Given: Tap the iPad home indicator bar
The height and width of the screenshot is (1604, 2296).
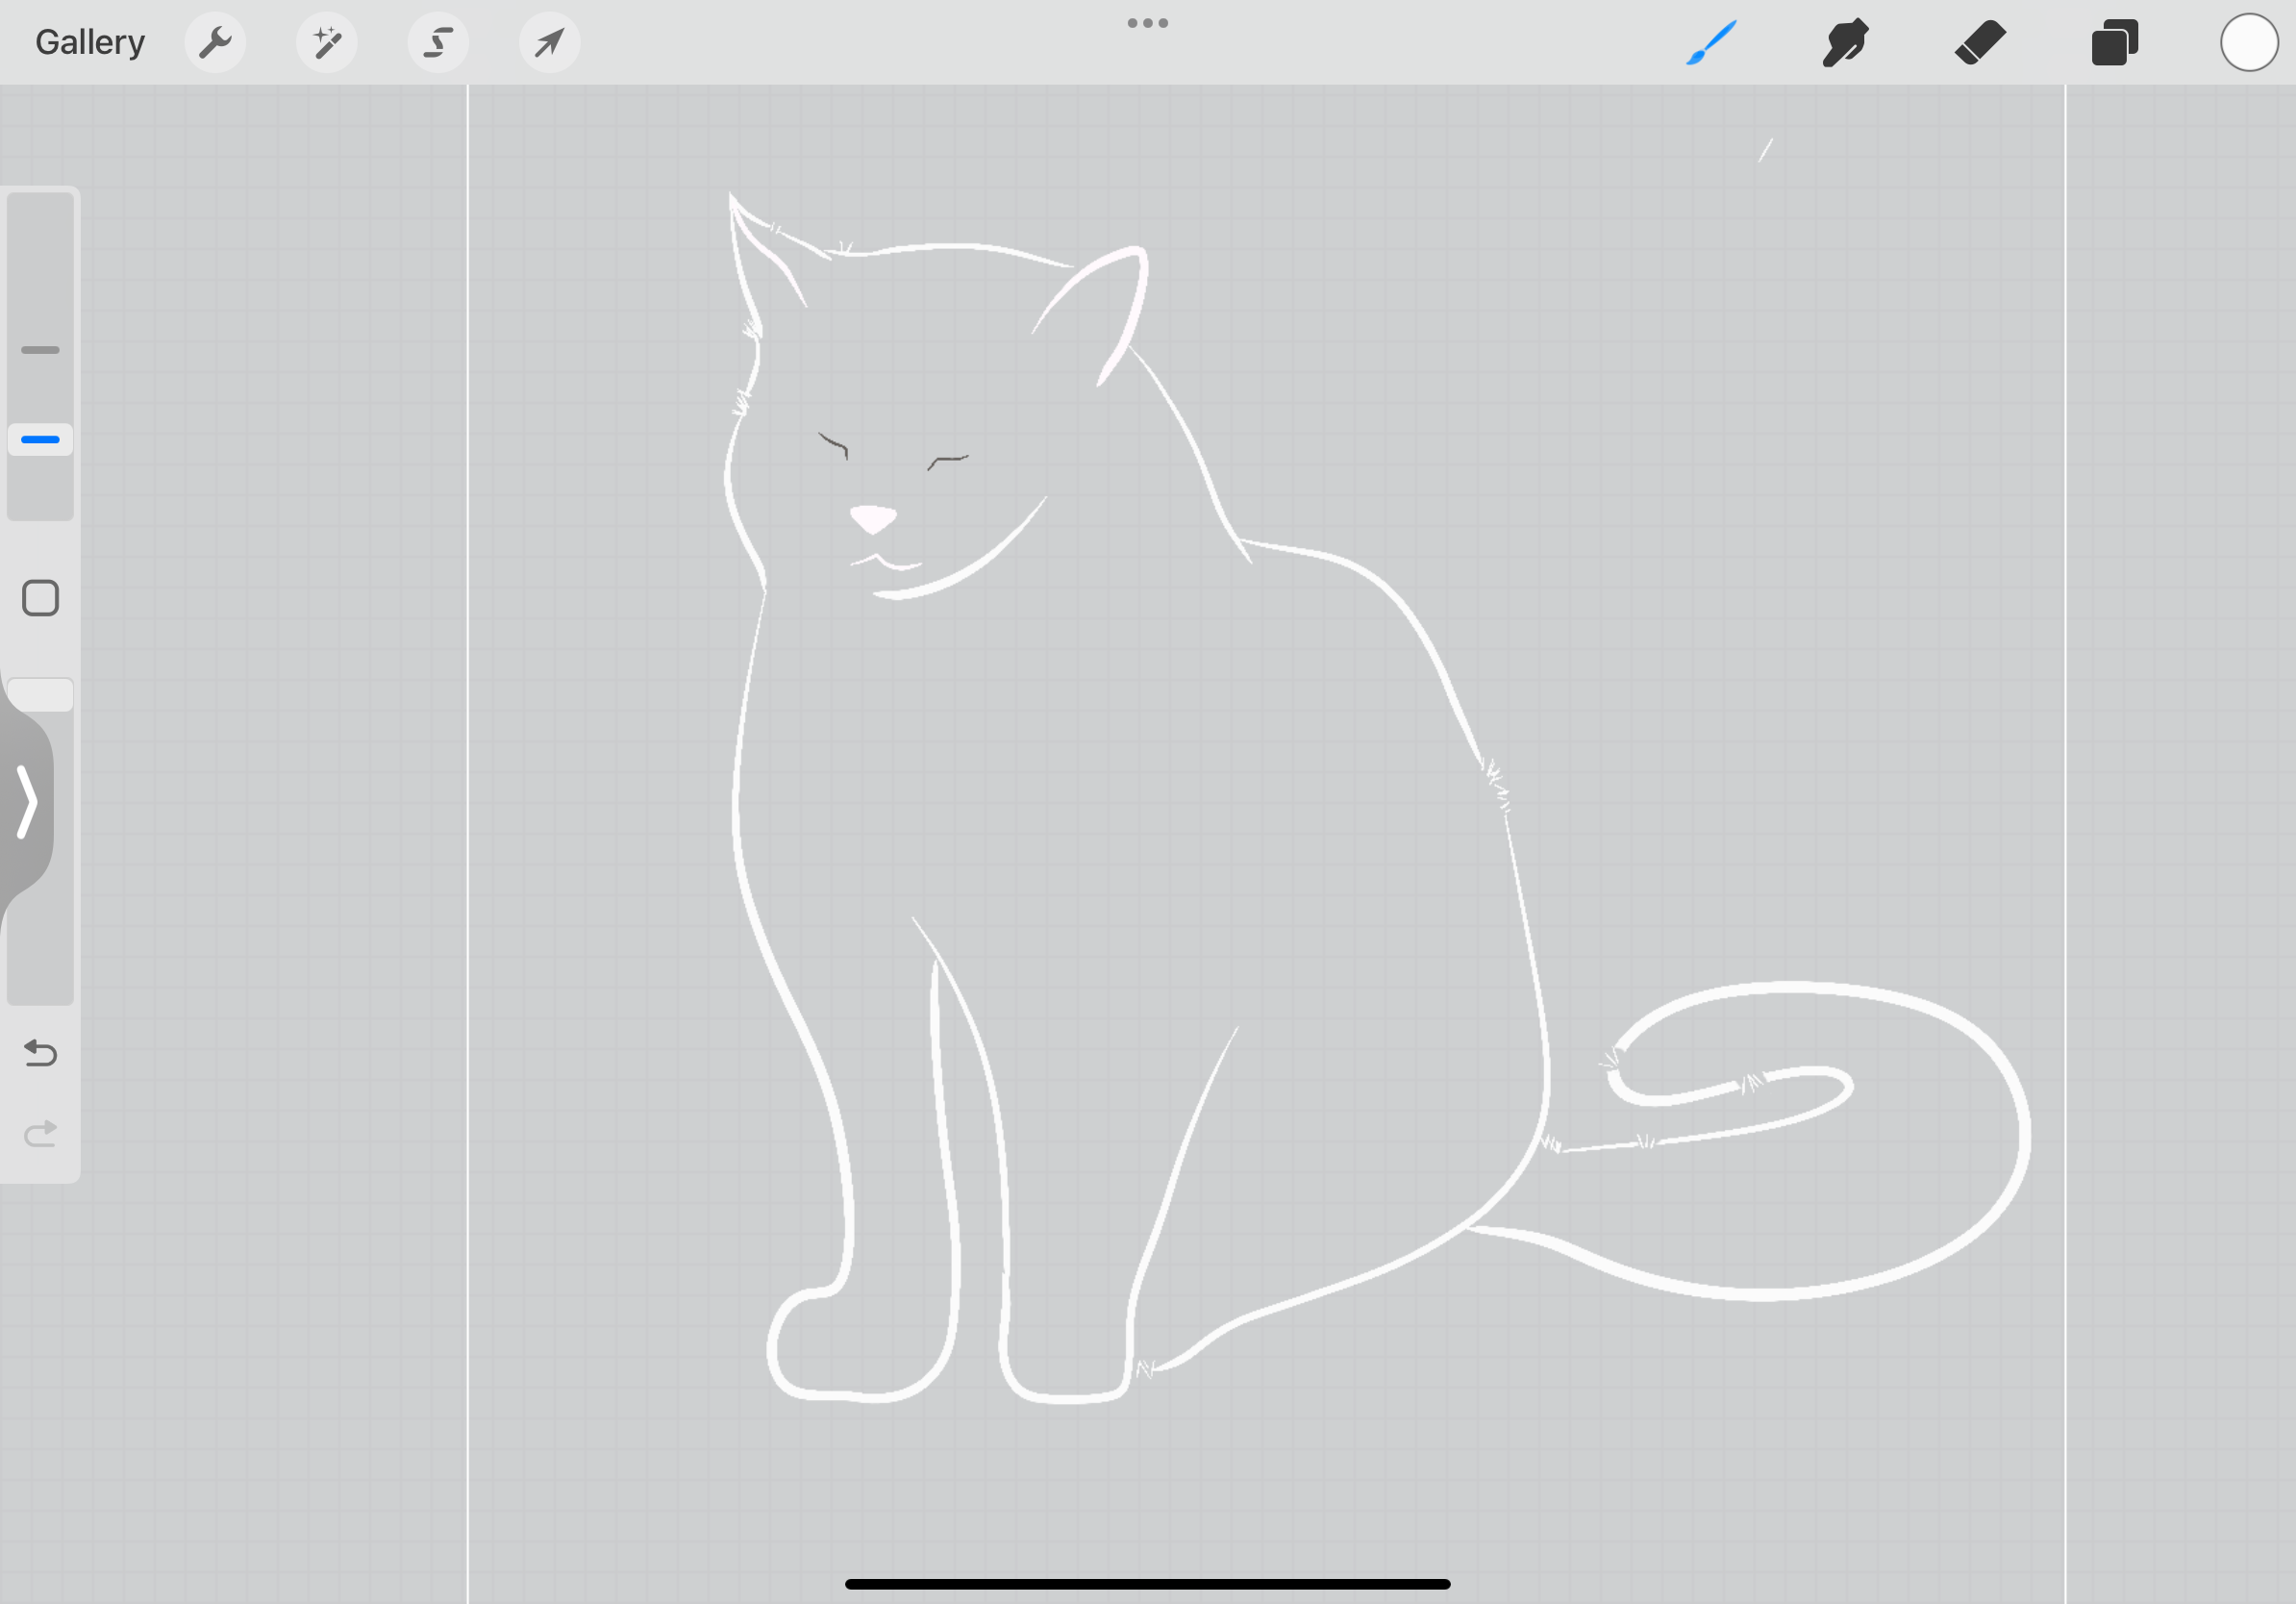Looking at the screenshot, I should 1147,1584.
